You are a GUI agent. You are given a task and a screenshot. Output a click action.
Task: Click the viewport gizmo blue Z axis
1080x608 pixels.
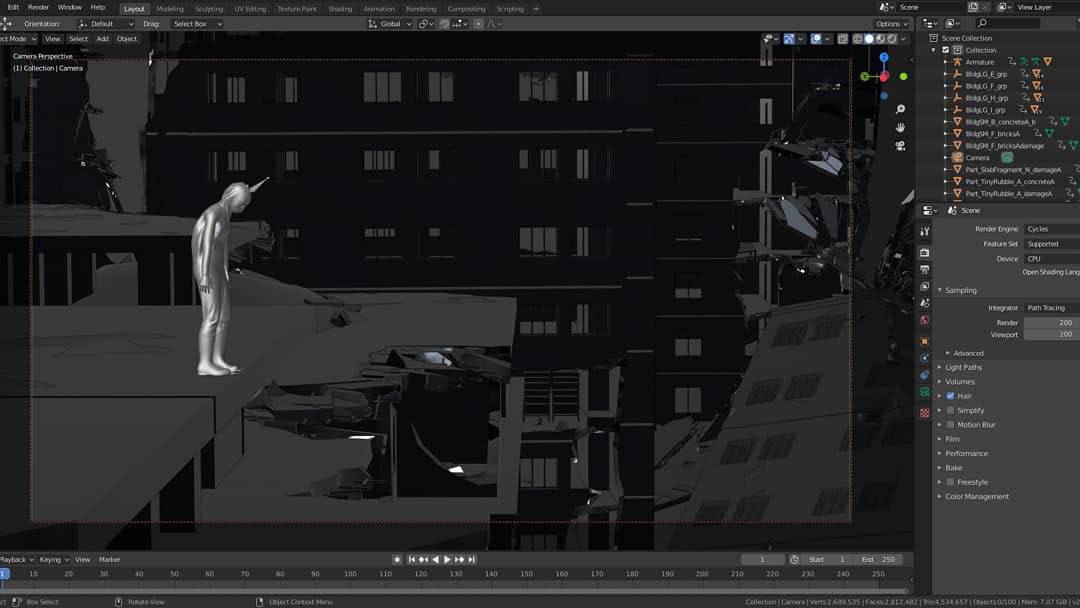tap(884, 58)
